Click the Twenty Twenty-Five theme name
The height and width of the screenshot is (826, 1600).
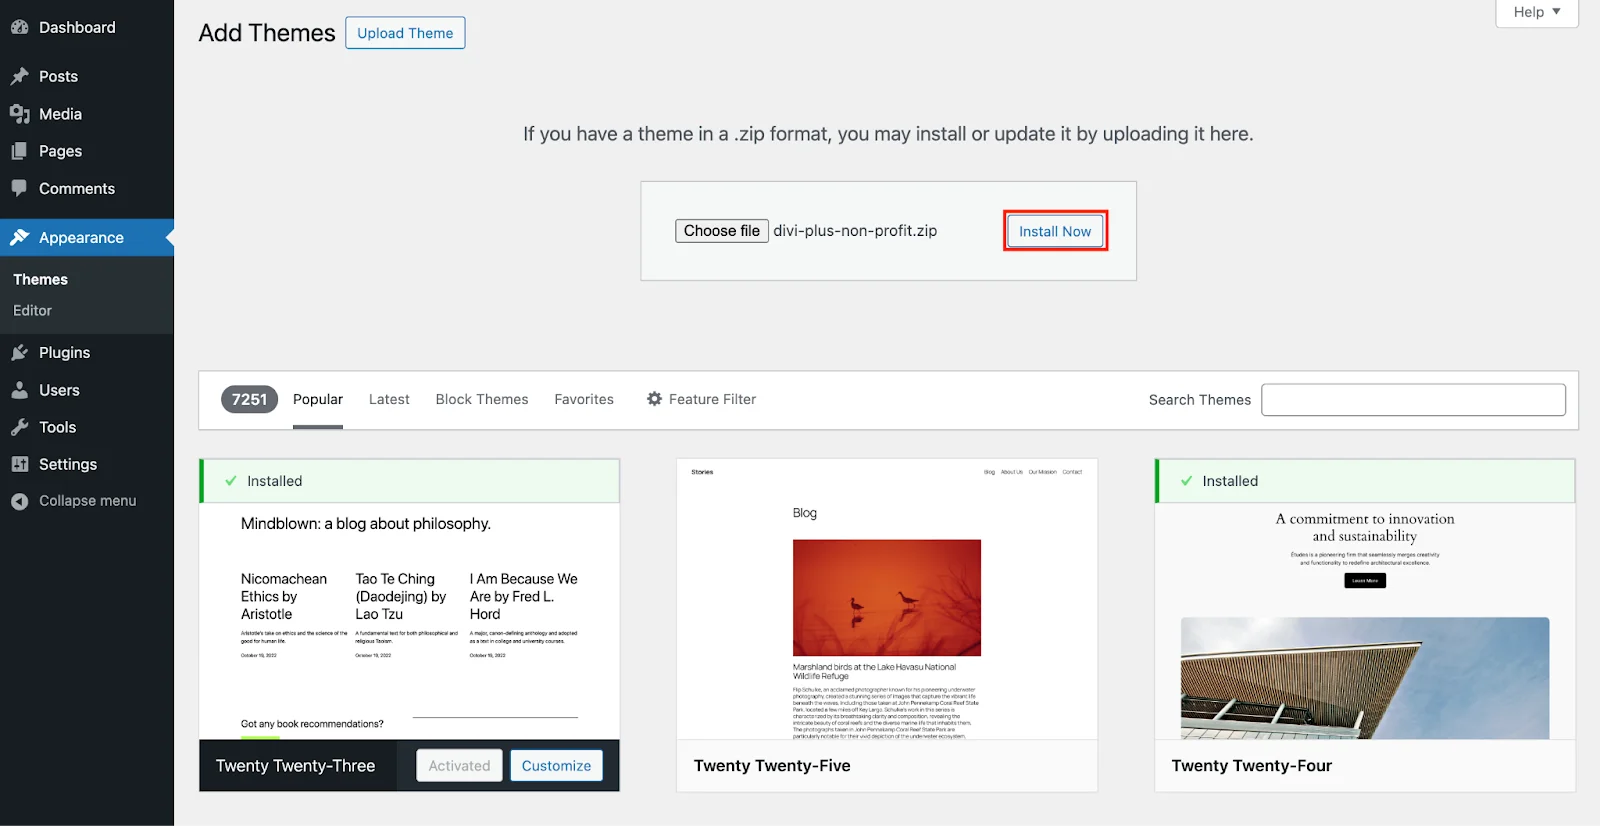tap(772, 766)
